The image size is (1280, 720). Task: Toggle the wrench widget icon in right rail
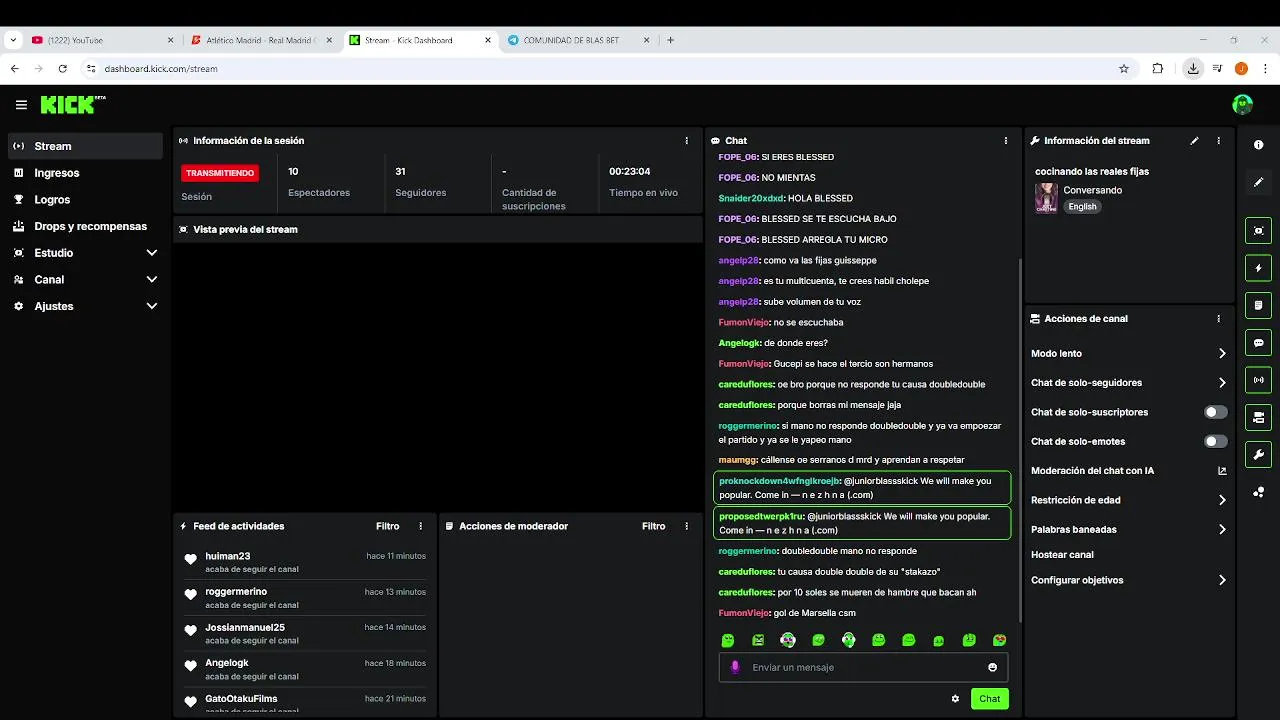(x=1258, y=454)
